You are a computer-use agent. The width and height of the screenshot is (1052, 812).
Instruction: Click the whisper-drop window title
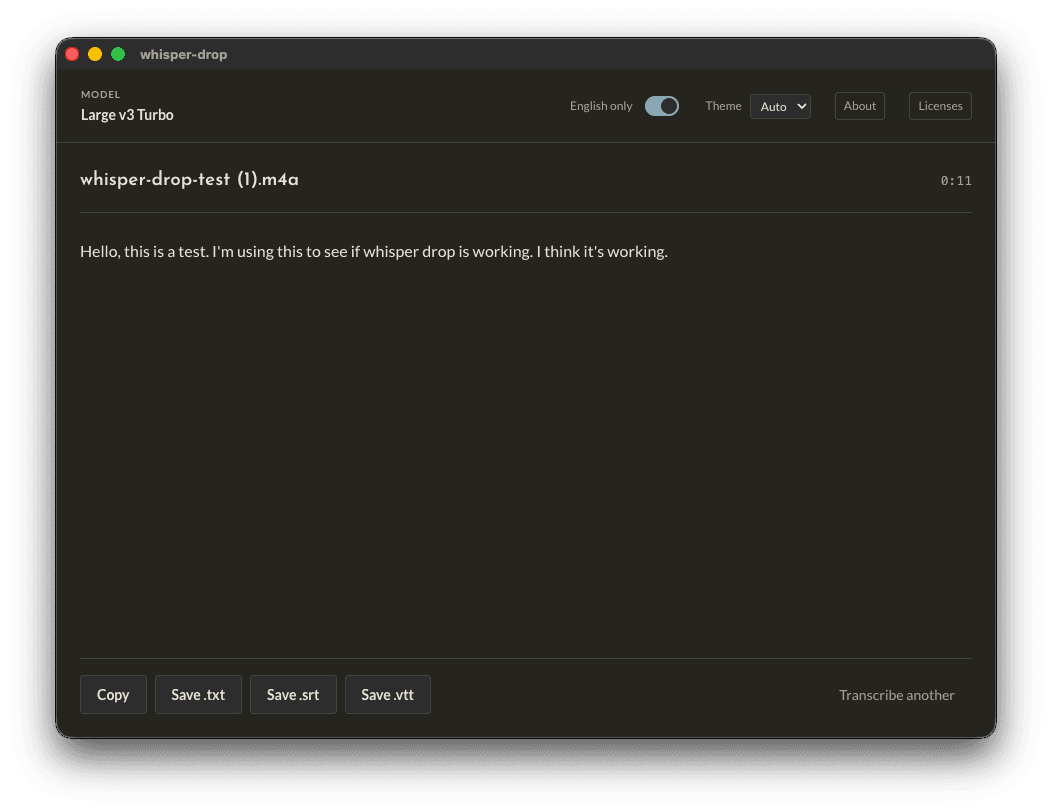tap(183, 54)
